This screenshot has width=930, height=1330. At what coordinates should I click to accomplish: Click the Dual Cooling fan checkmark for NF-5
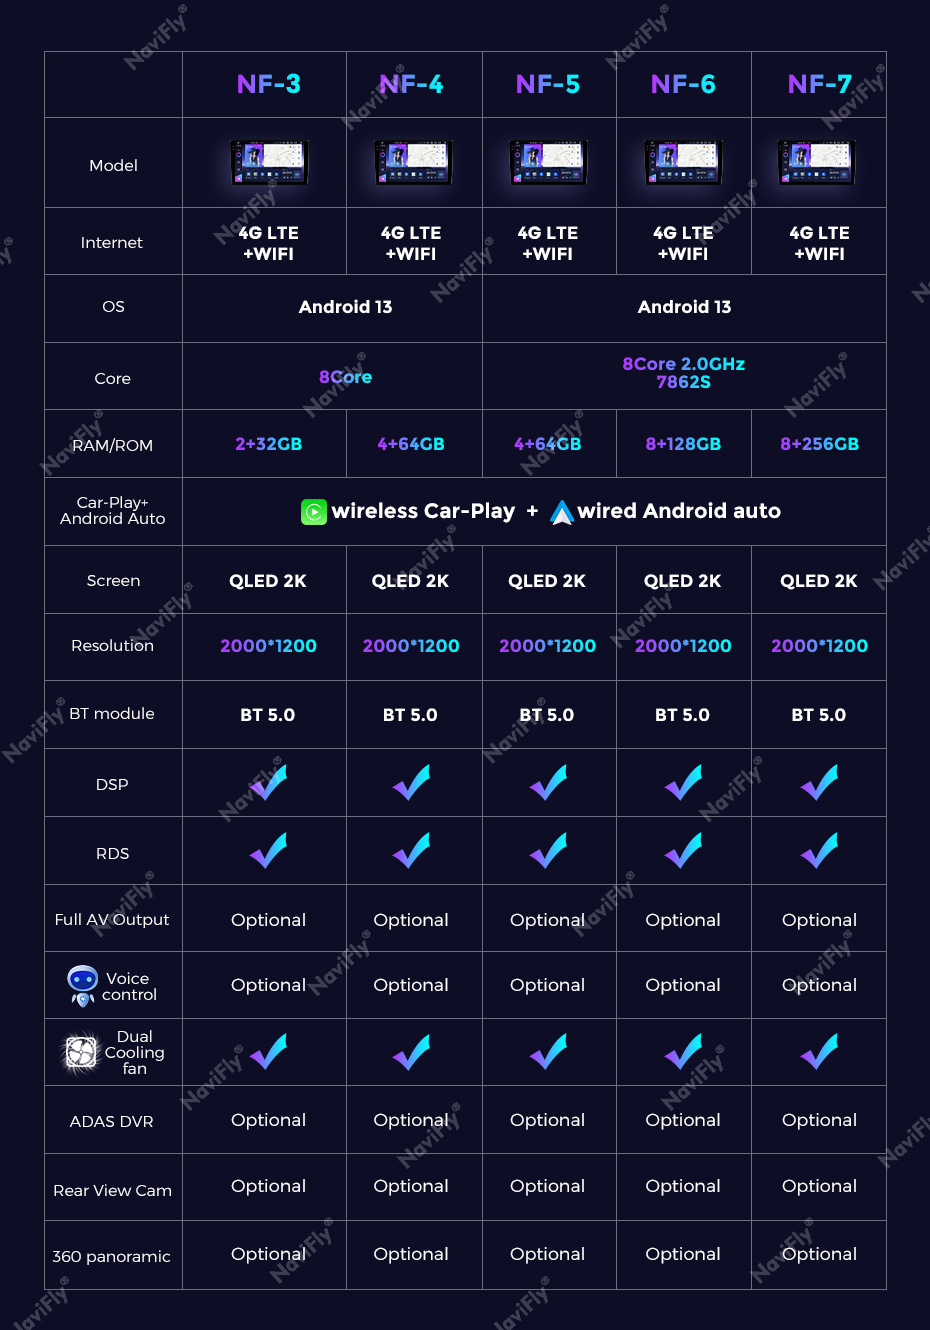[x=548, y=1052]
